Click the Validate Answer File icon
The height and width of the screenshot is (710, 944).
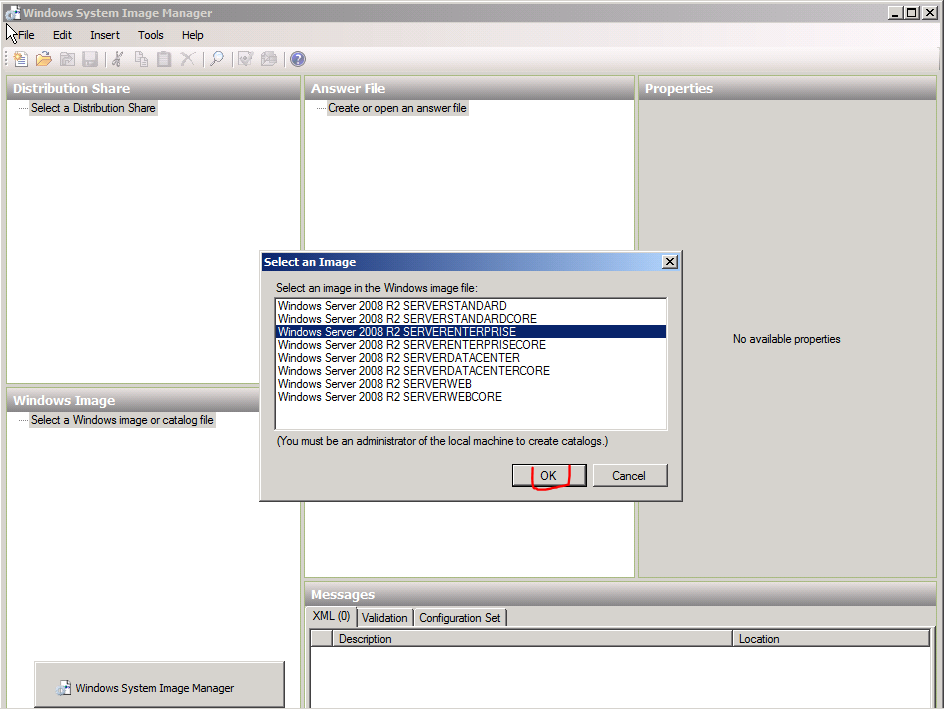tap(246, 59)
